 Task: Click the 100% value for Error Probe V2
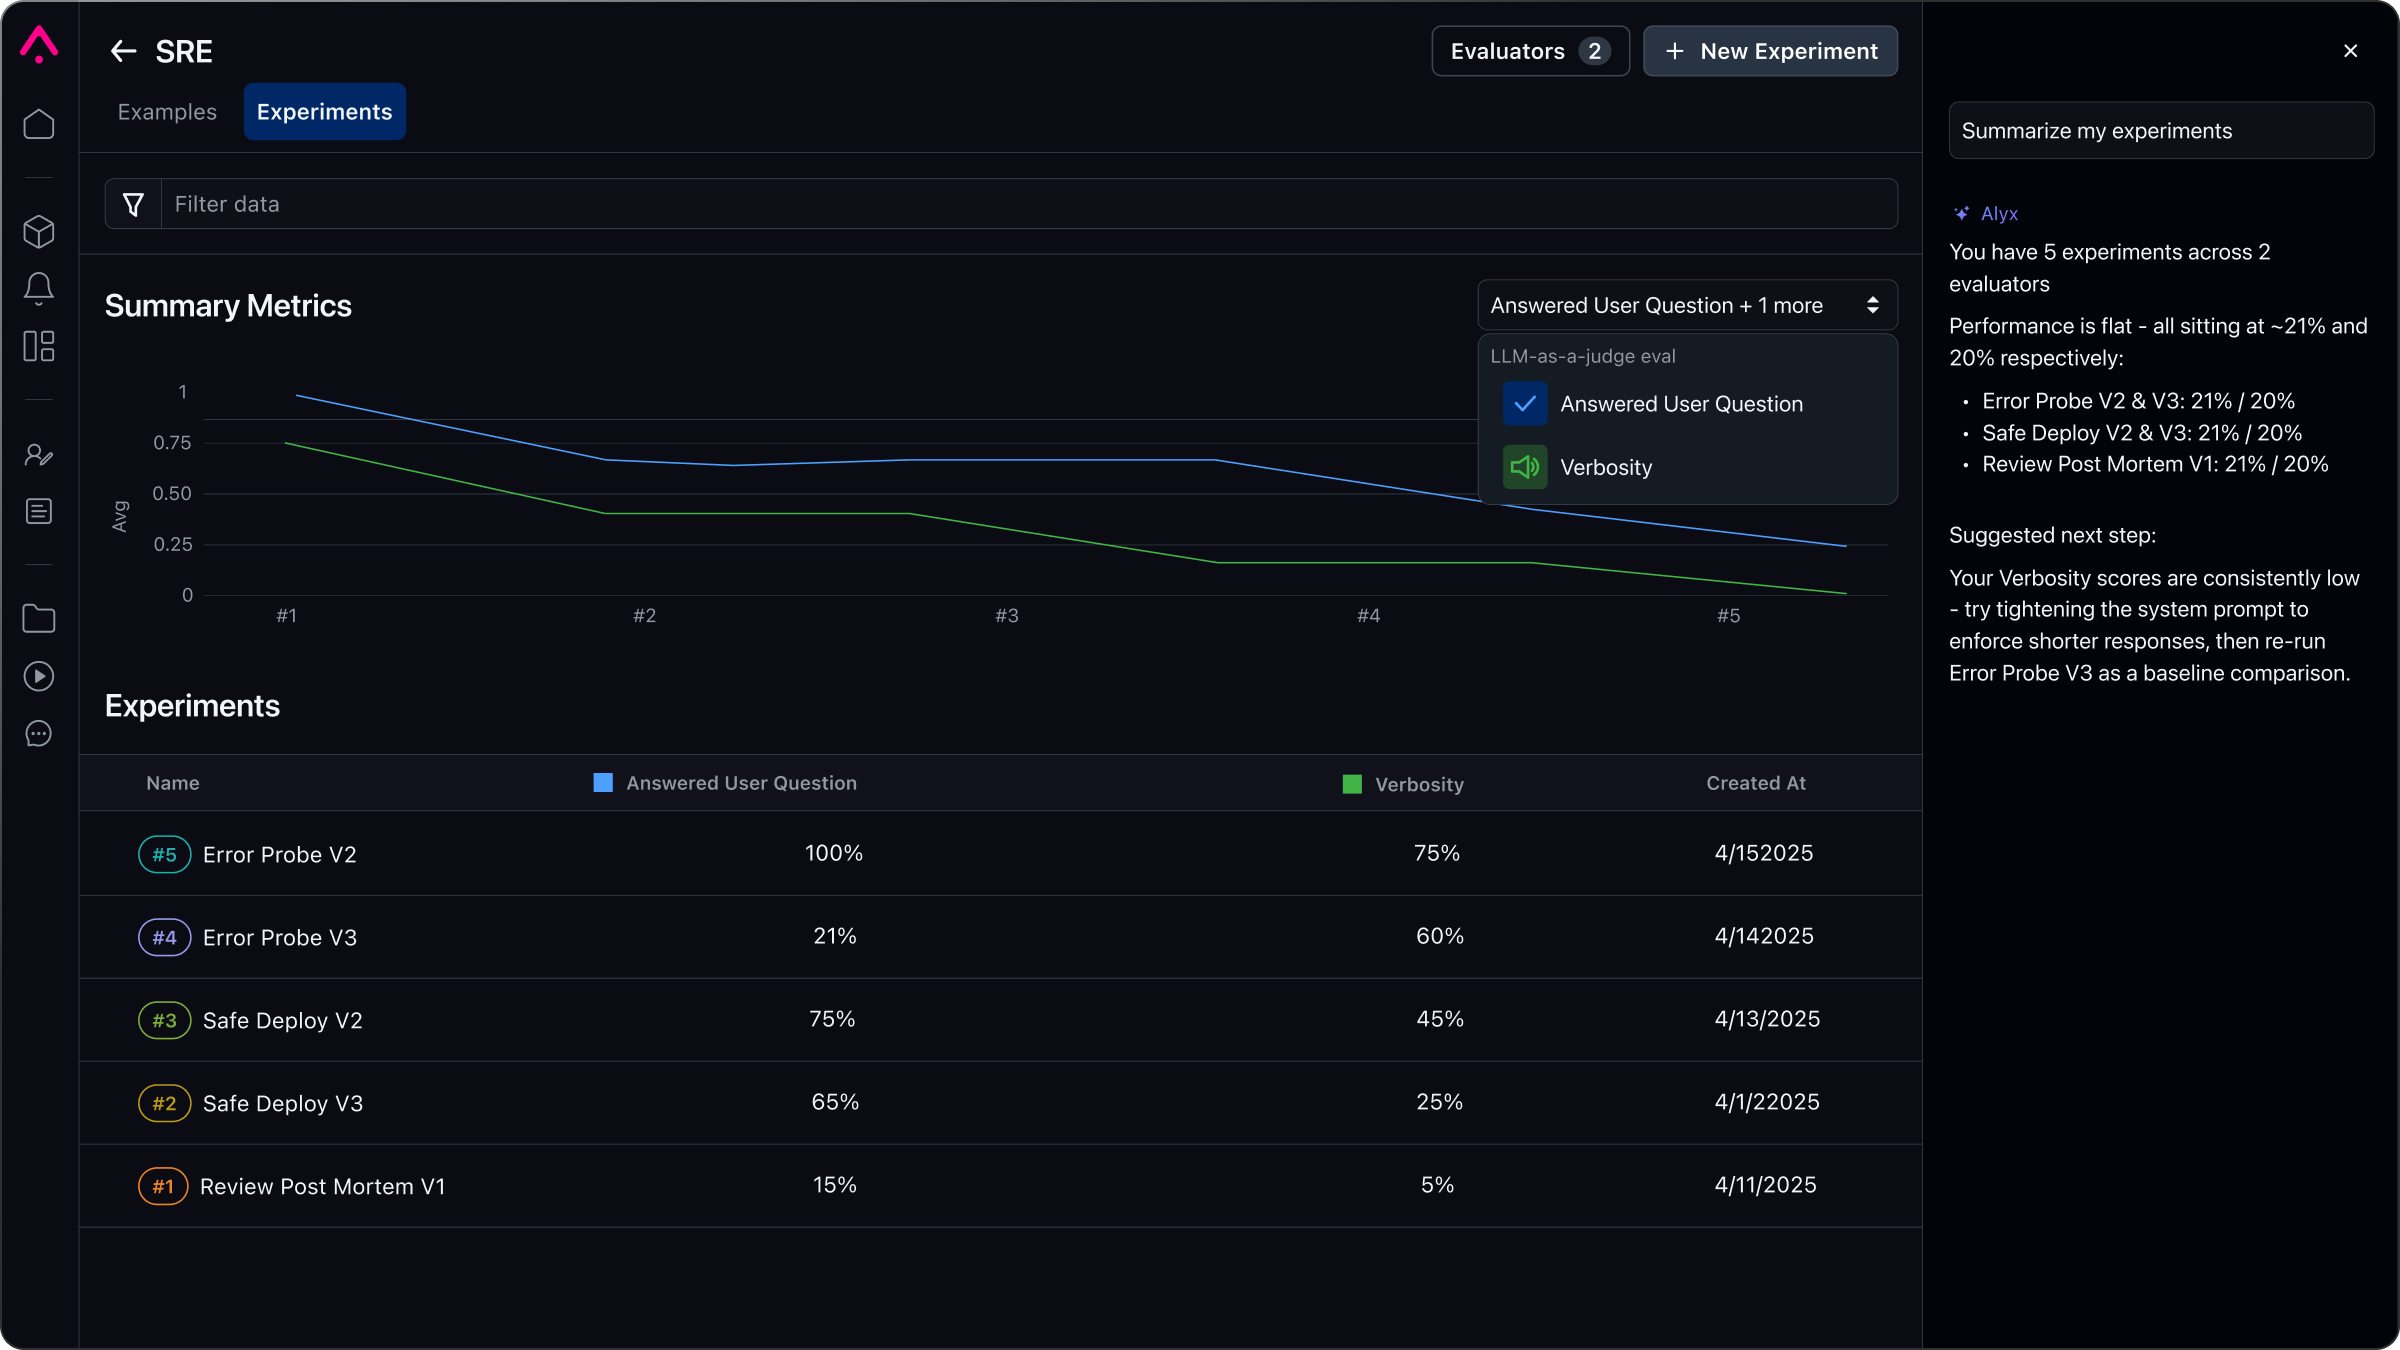pyautogui.click(x=834, y=853)
